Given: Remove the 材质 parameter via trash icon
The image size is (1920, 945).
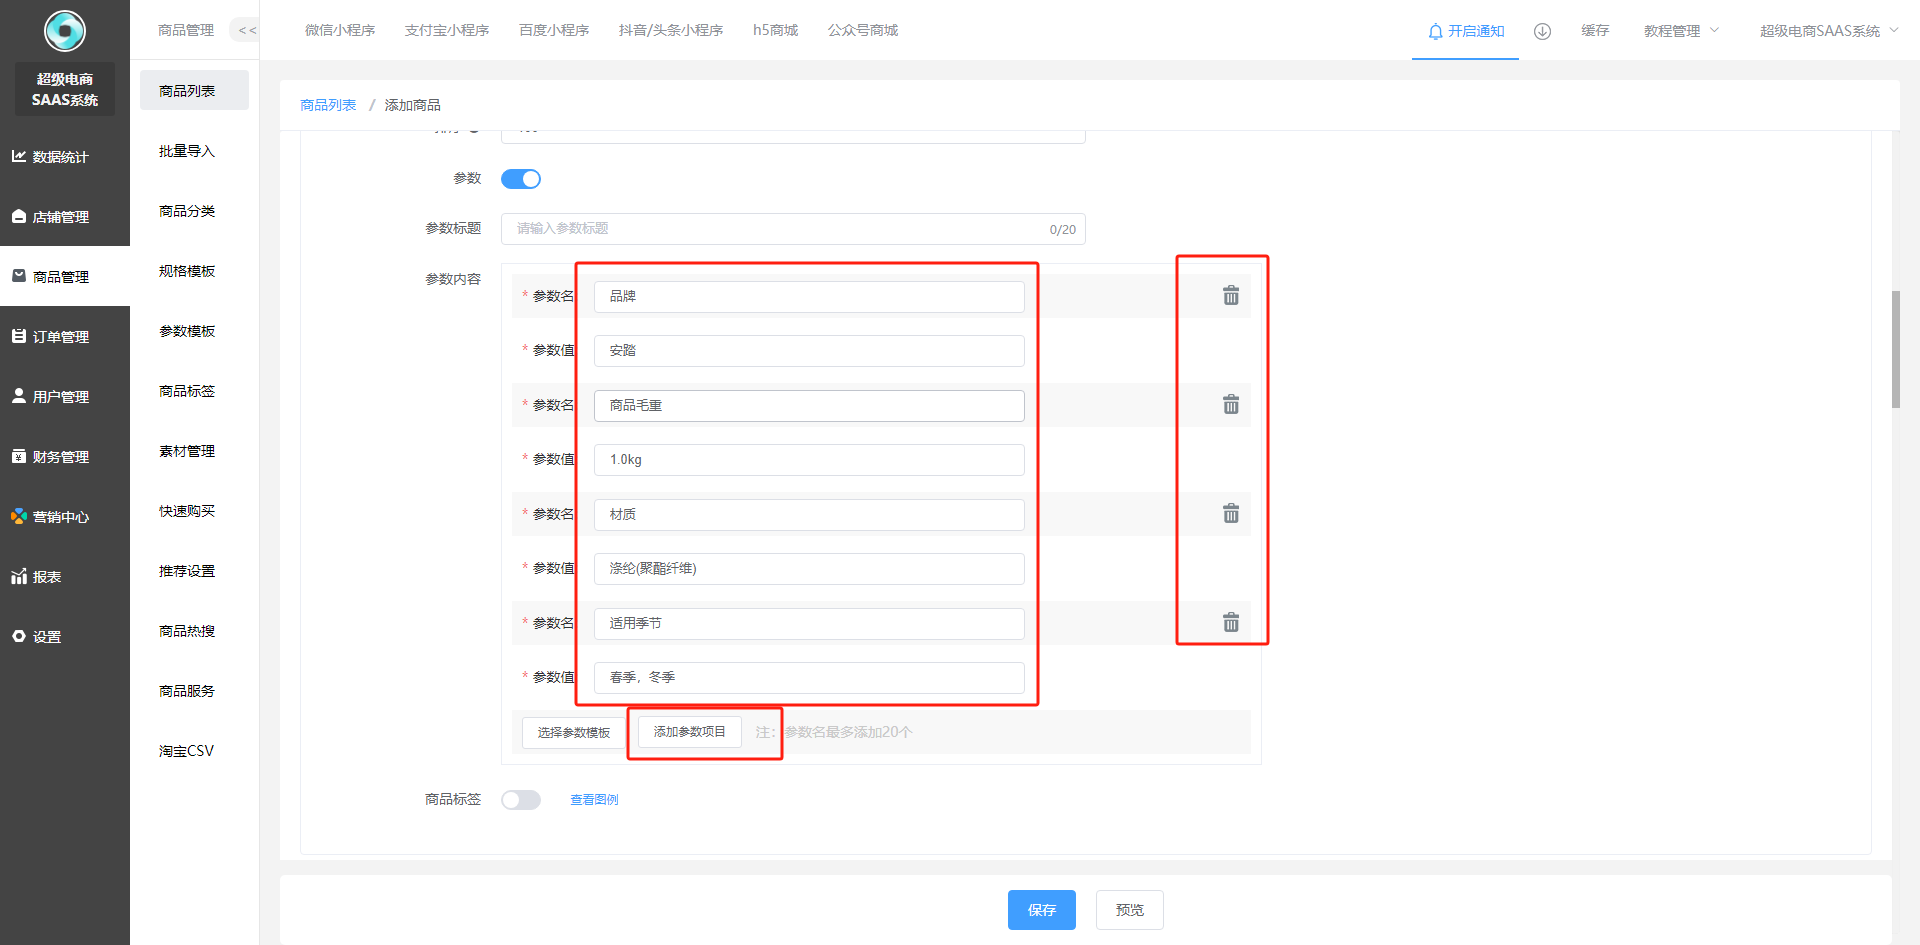Looking at the screenshot, I should pos(1231,514).
